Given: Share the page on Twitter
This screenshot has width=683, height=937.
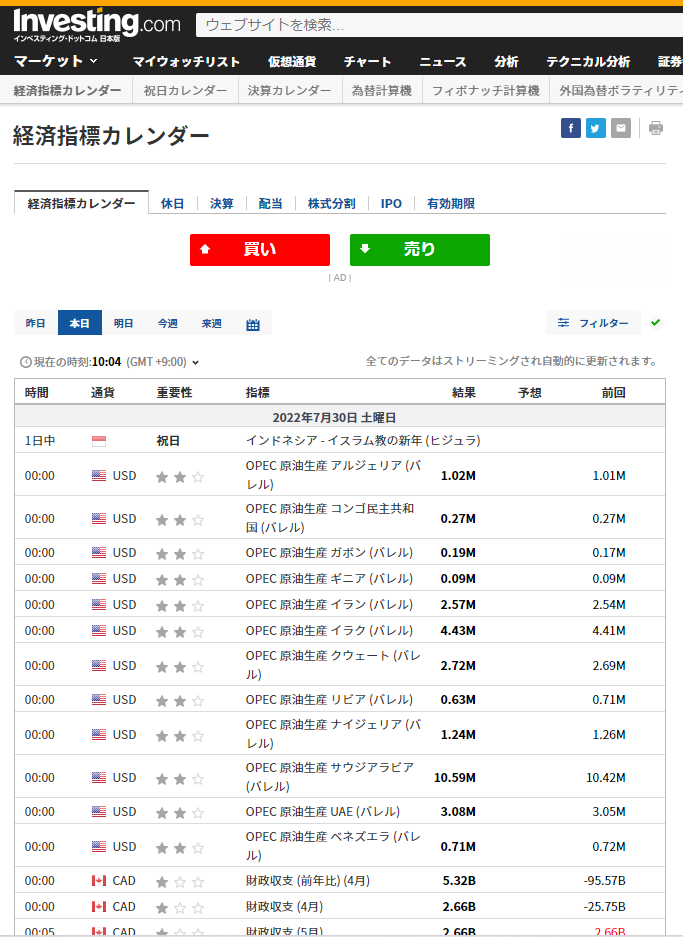Looking at the screenshot, I should [x=596, y=128].
